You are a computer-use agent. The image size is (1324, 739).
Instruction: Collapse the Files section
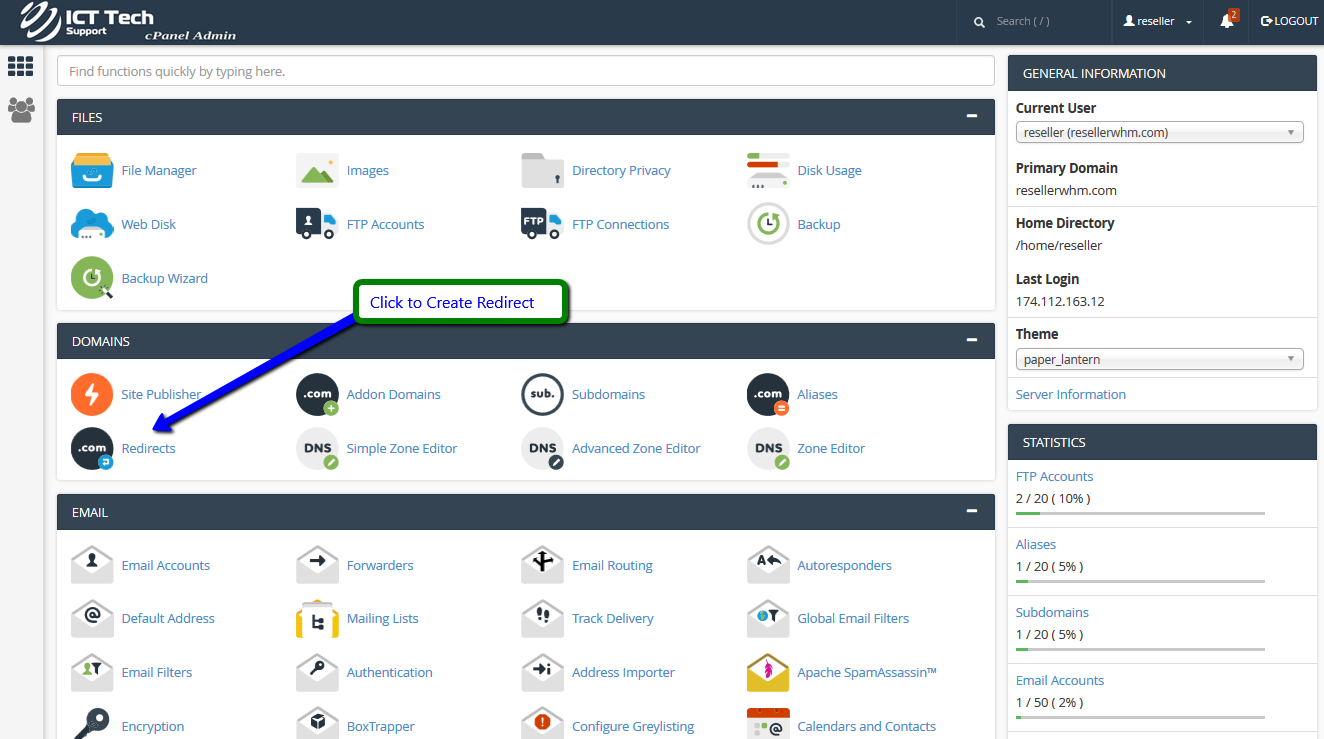point(971,117)
